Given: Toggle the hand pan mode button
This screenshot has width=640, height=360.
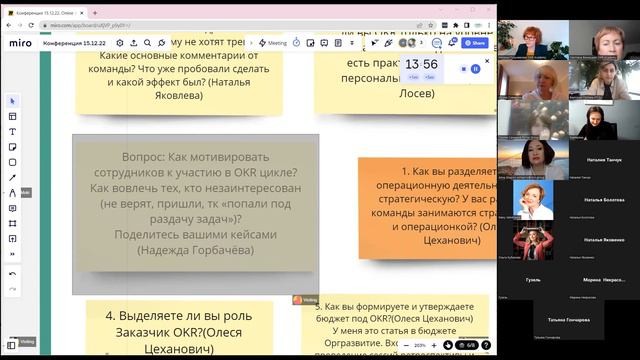Looking at the screenshot, I should coord(448,345).
